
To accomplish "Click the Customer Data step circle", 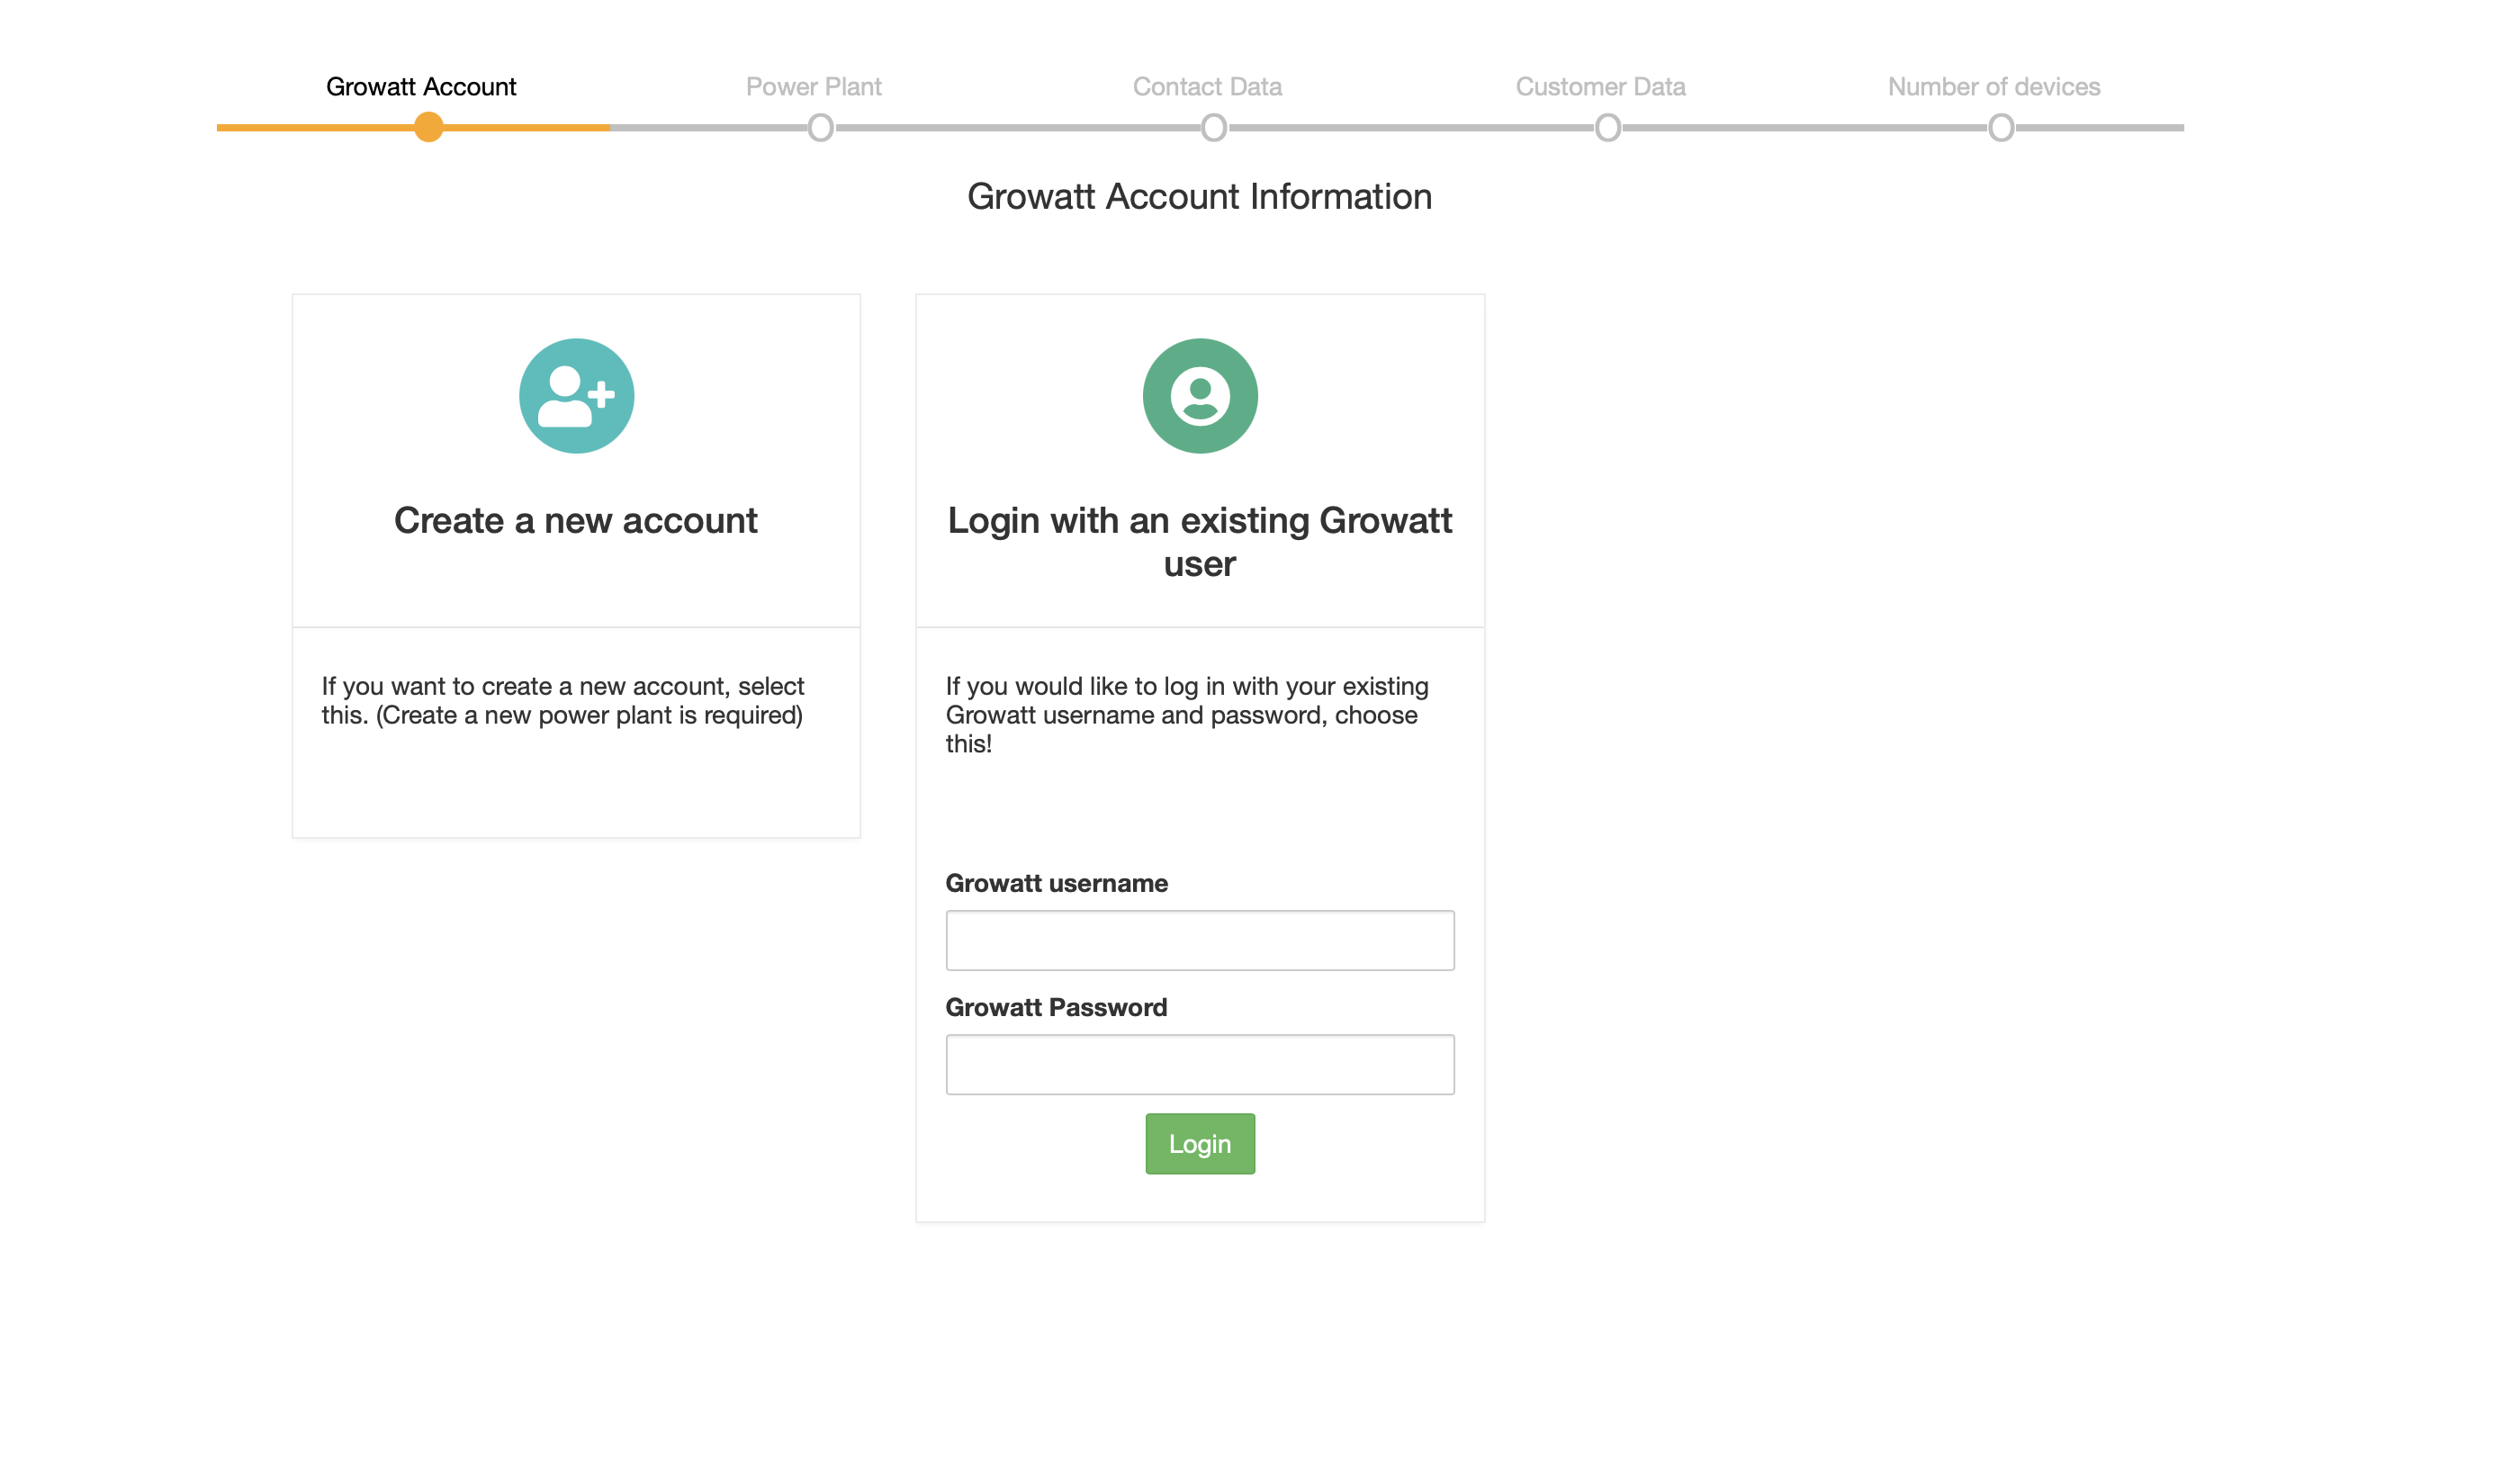I will [1607, 128].
